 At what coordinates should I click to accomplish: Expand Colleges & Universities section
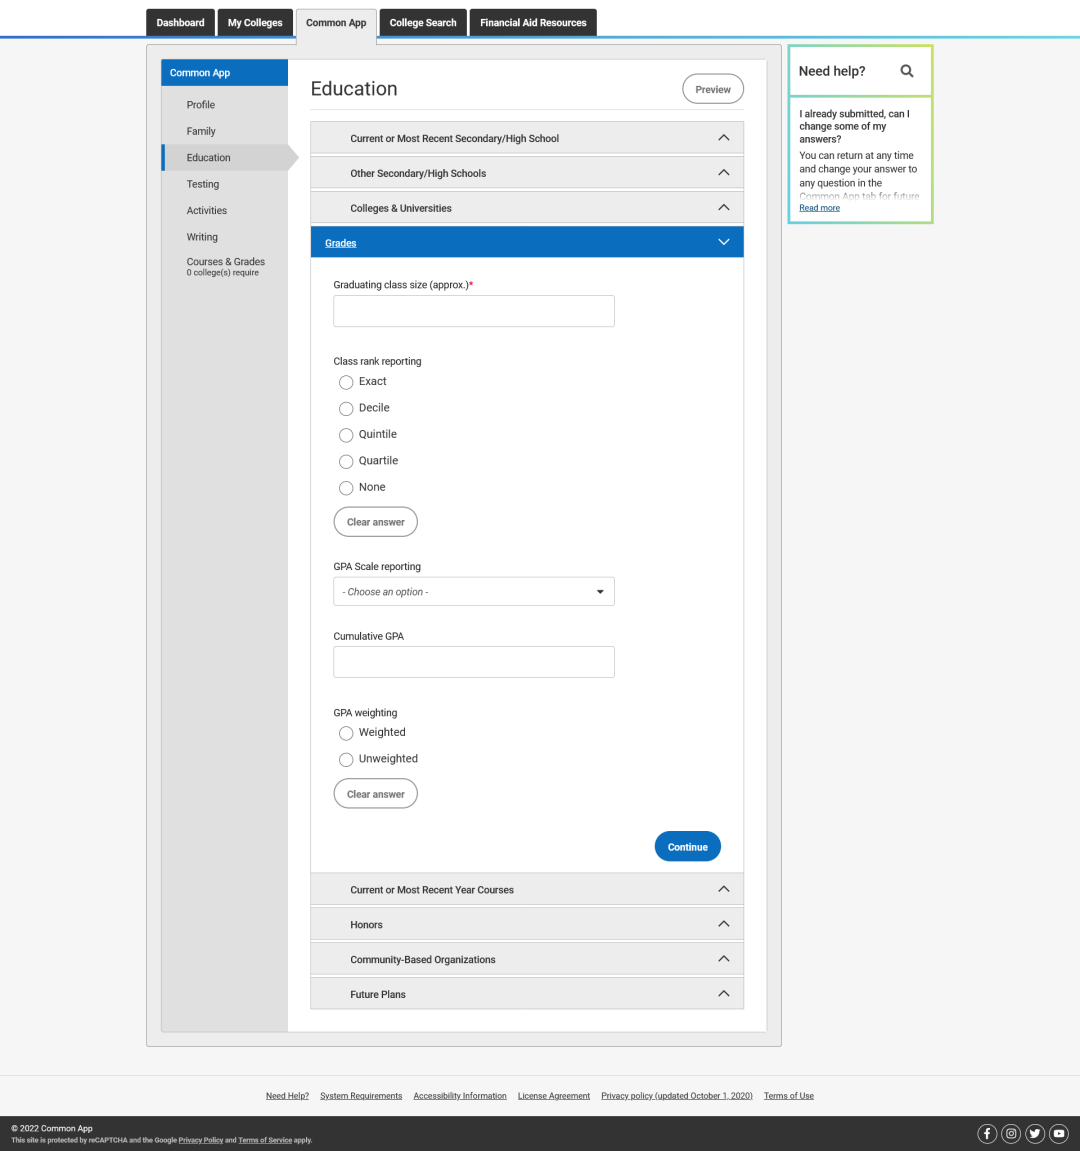coord(527,208)
